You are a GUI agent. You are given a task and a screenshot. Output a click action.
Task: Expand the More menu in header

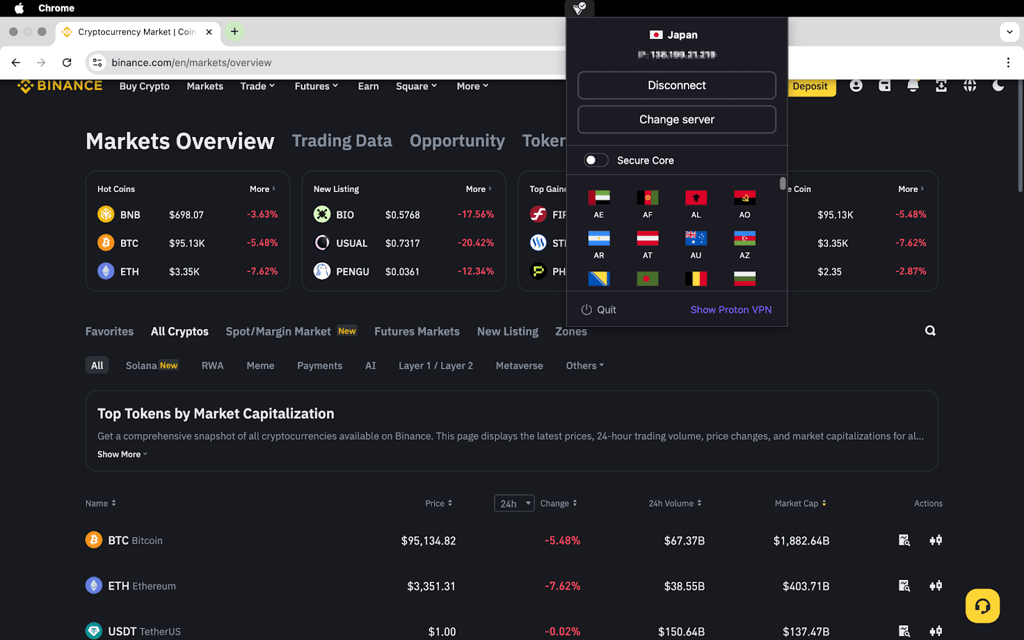(x=472, y=86)
